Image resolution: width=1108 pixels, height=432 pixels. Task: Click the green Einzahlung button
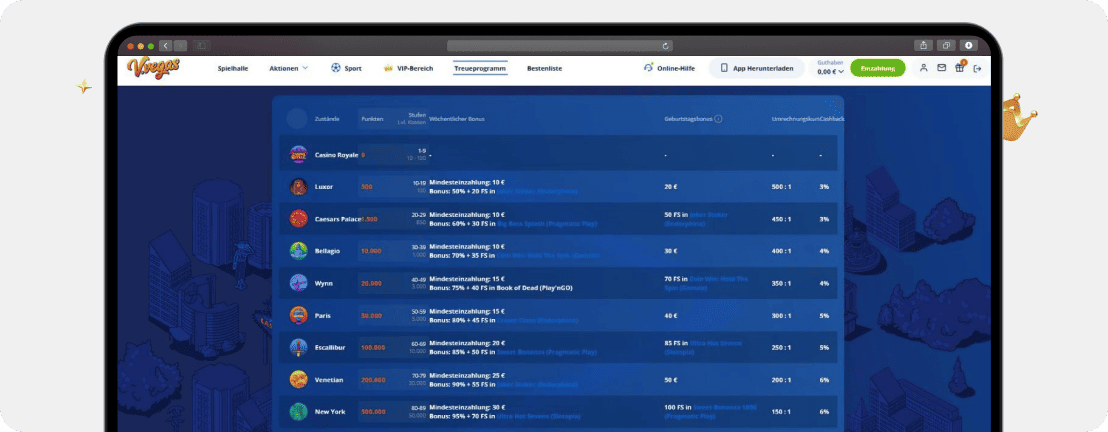(878, 69)
